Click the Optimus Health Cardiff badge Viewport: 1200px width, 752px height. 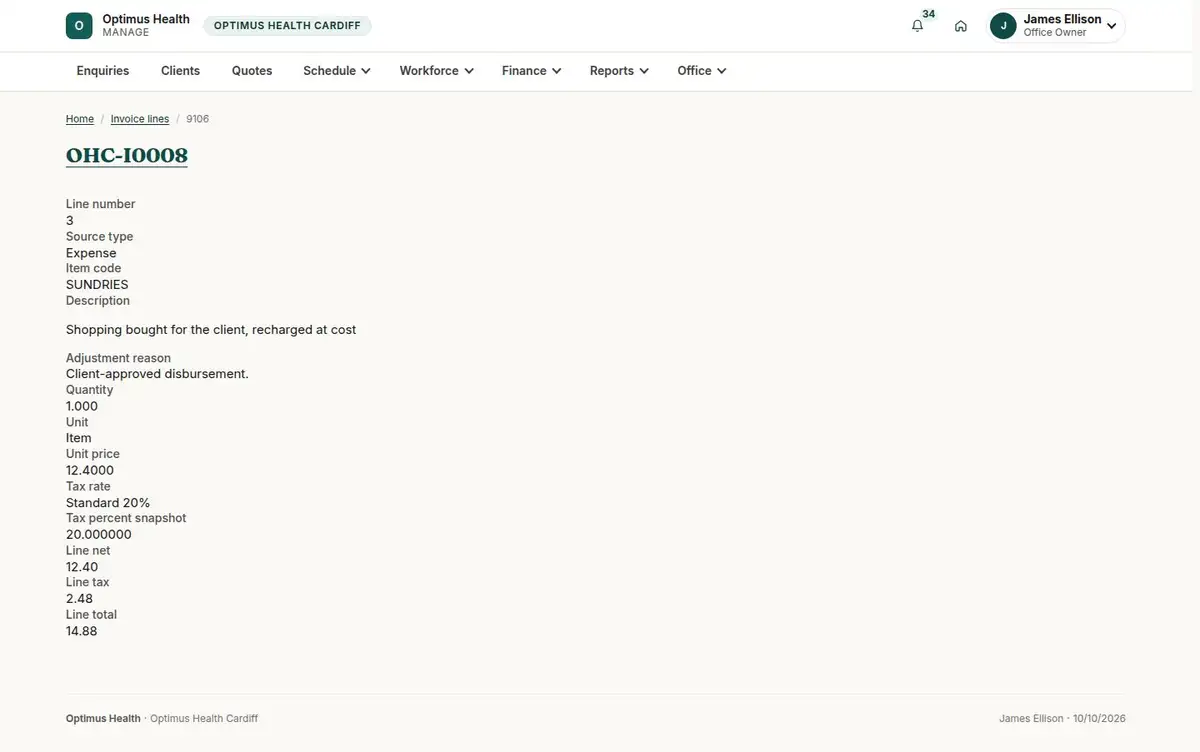pos(287,26)
